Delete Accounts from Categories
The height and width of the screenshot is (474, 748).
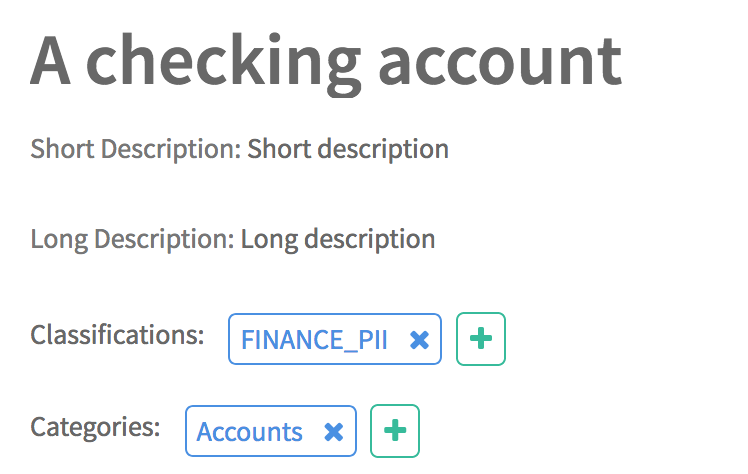pyautogui.click(x=334, y=432)
